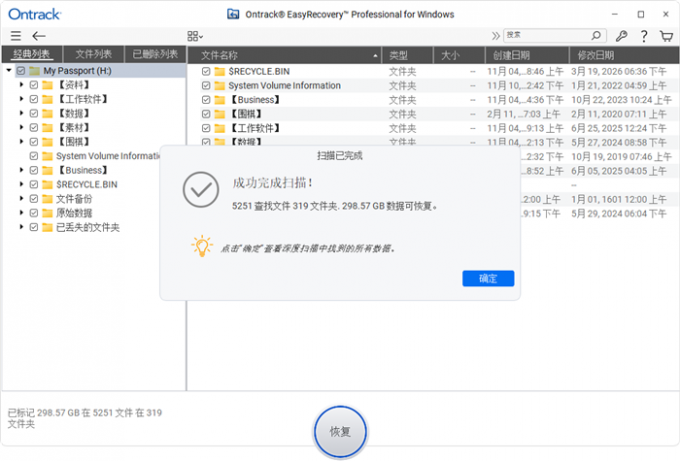
Task: Click date 3月 19, 2026 06:36 下午
Action: pos(619,72)
